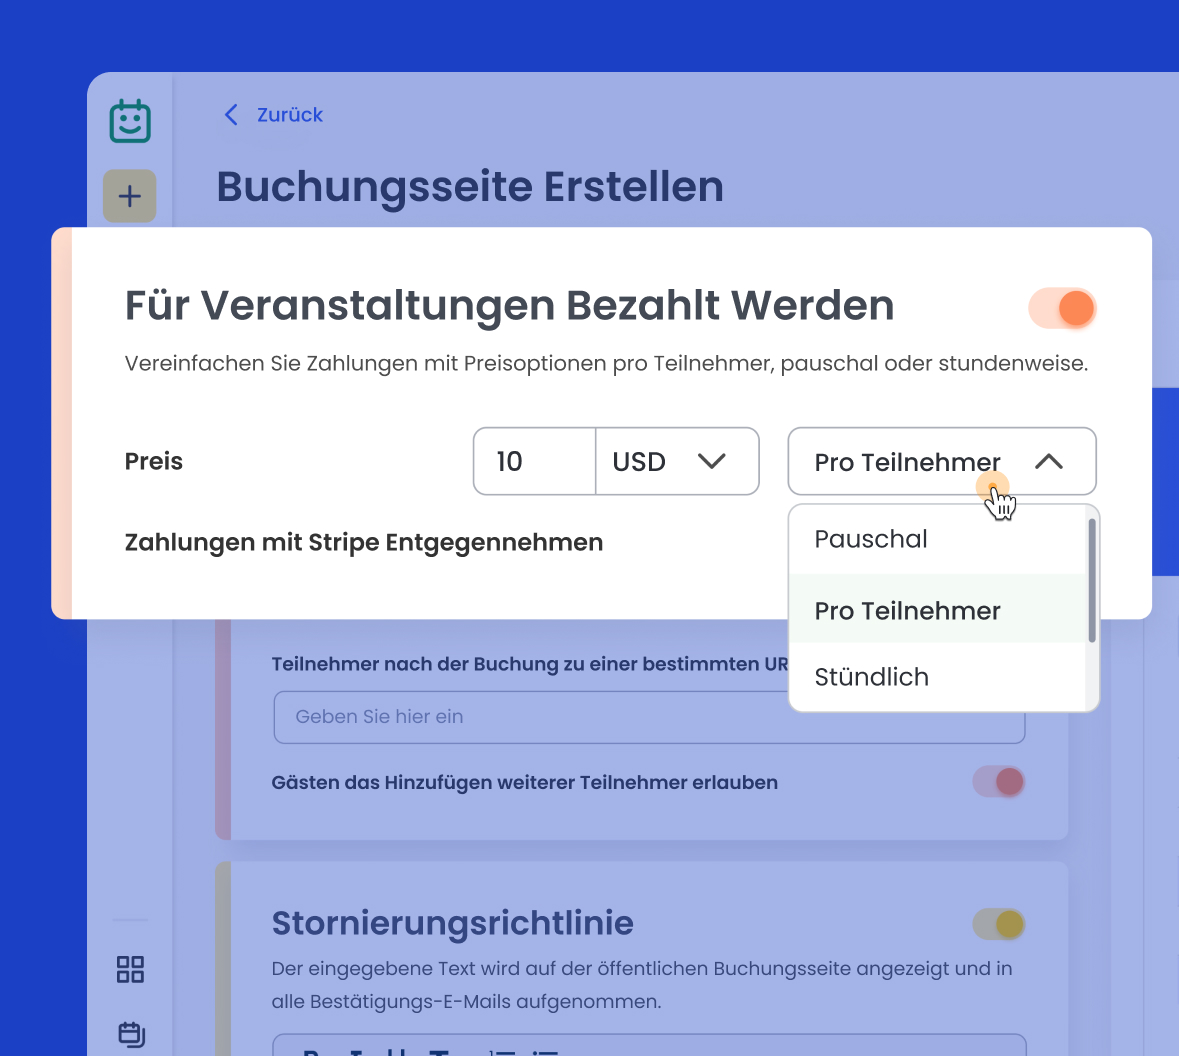Click the plus create button in sidebar
Screen dimensions: 1179x1056
pyautogui.click(x=130, y=196)
